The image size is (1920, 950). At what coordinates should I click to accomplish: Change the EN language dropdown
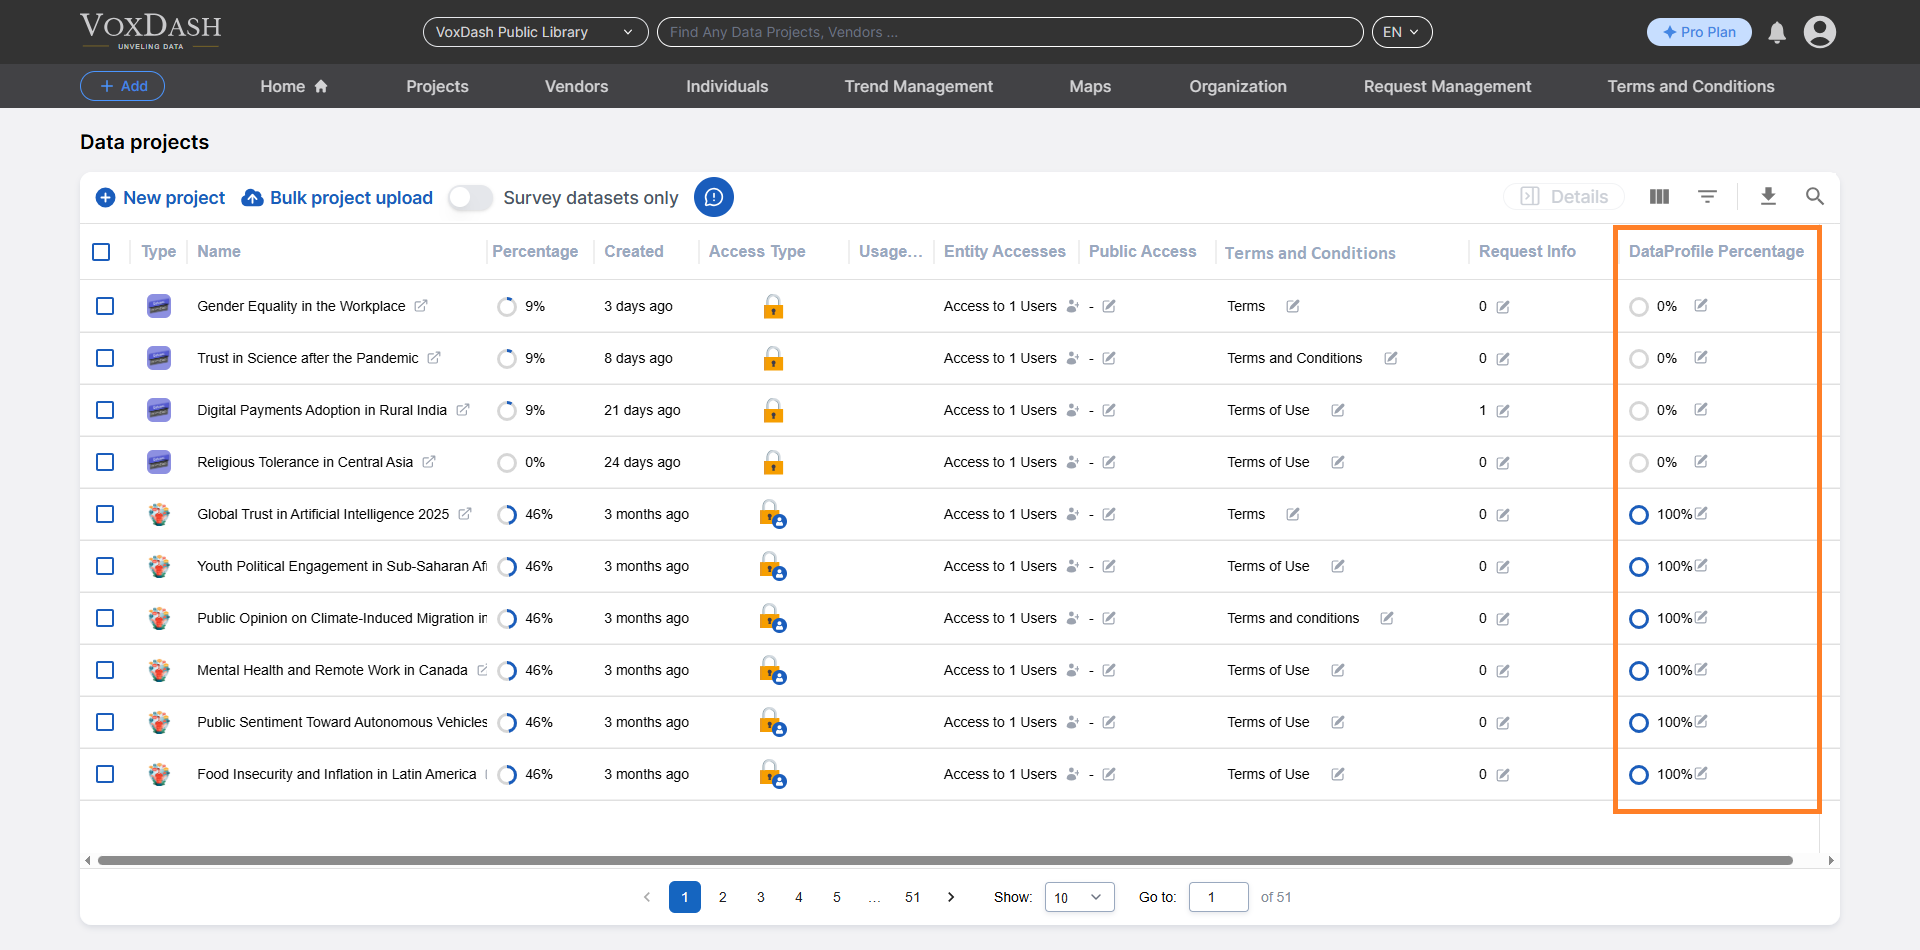1401,31
